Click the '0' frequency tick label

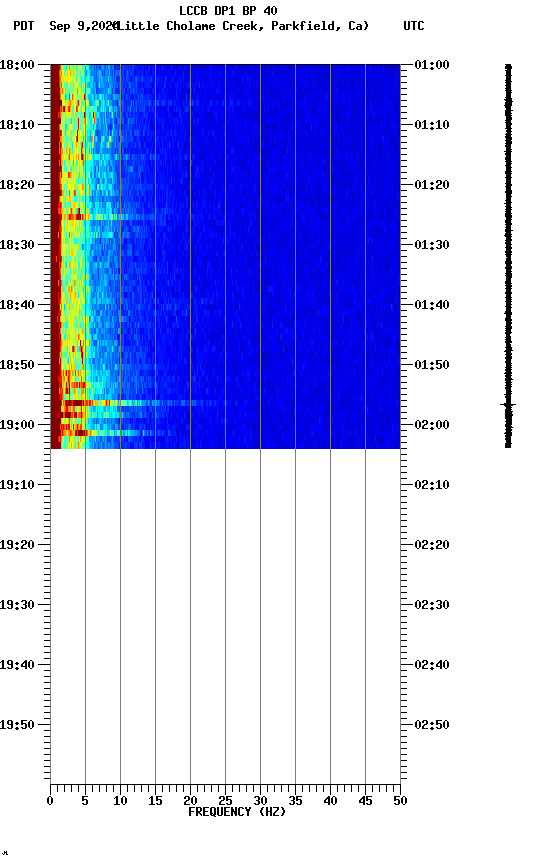click(50, 801)
